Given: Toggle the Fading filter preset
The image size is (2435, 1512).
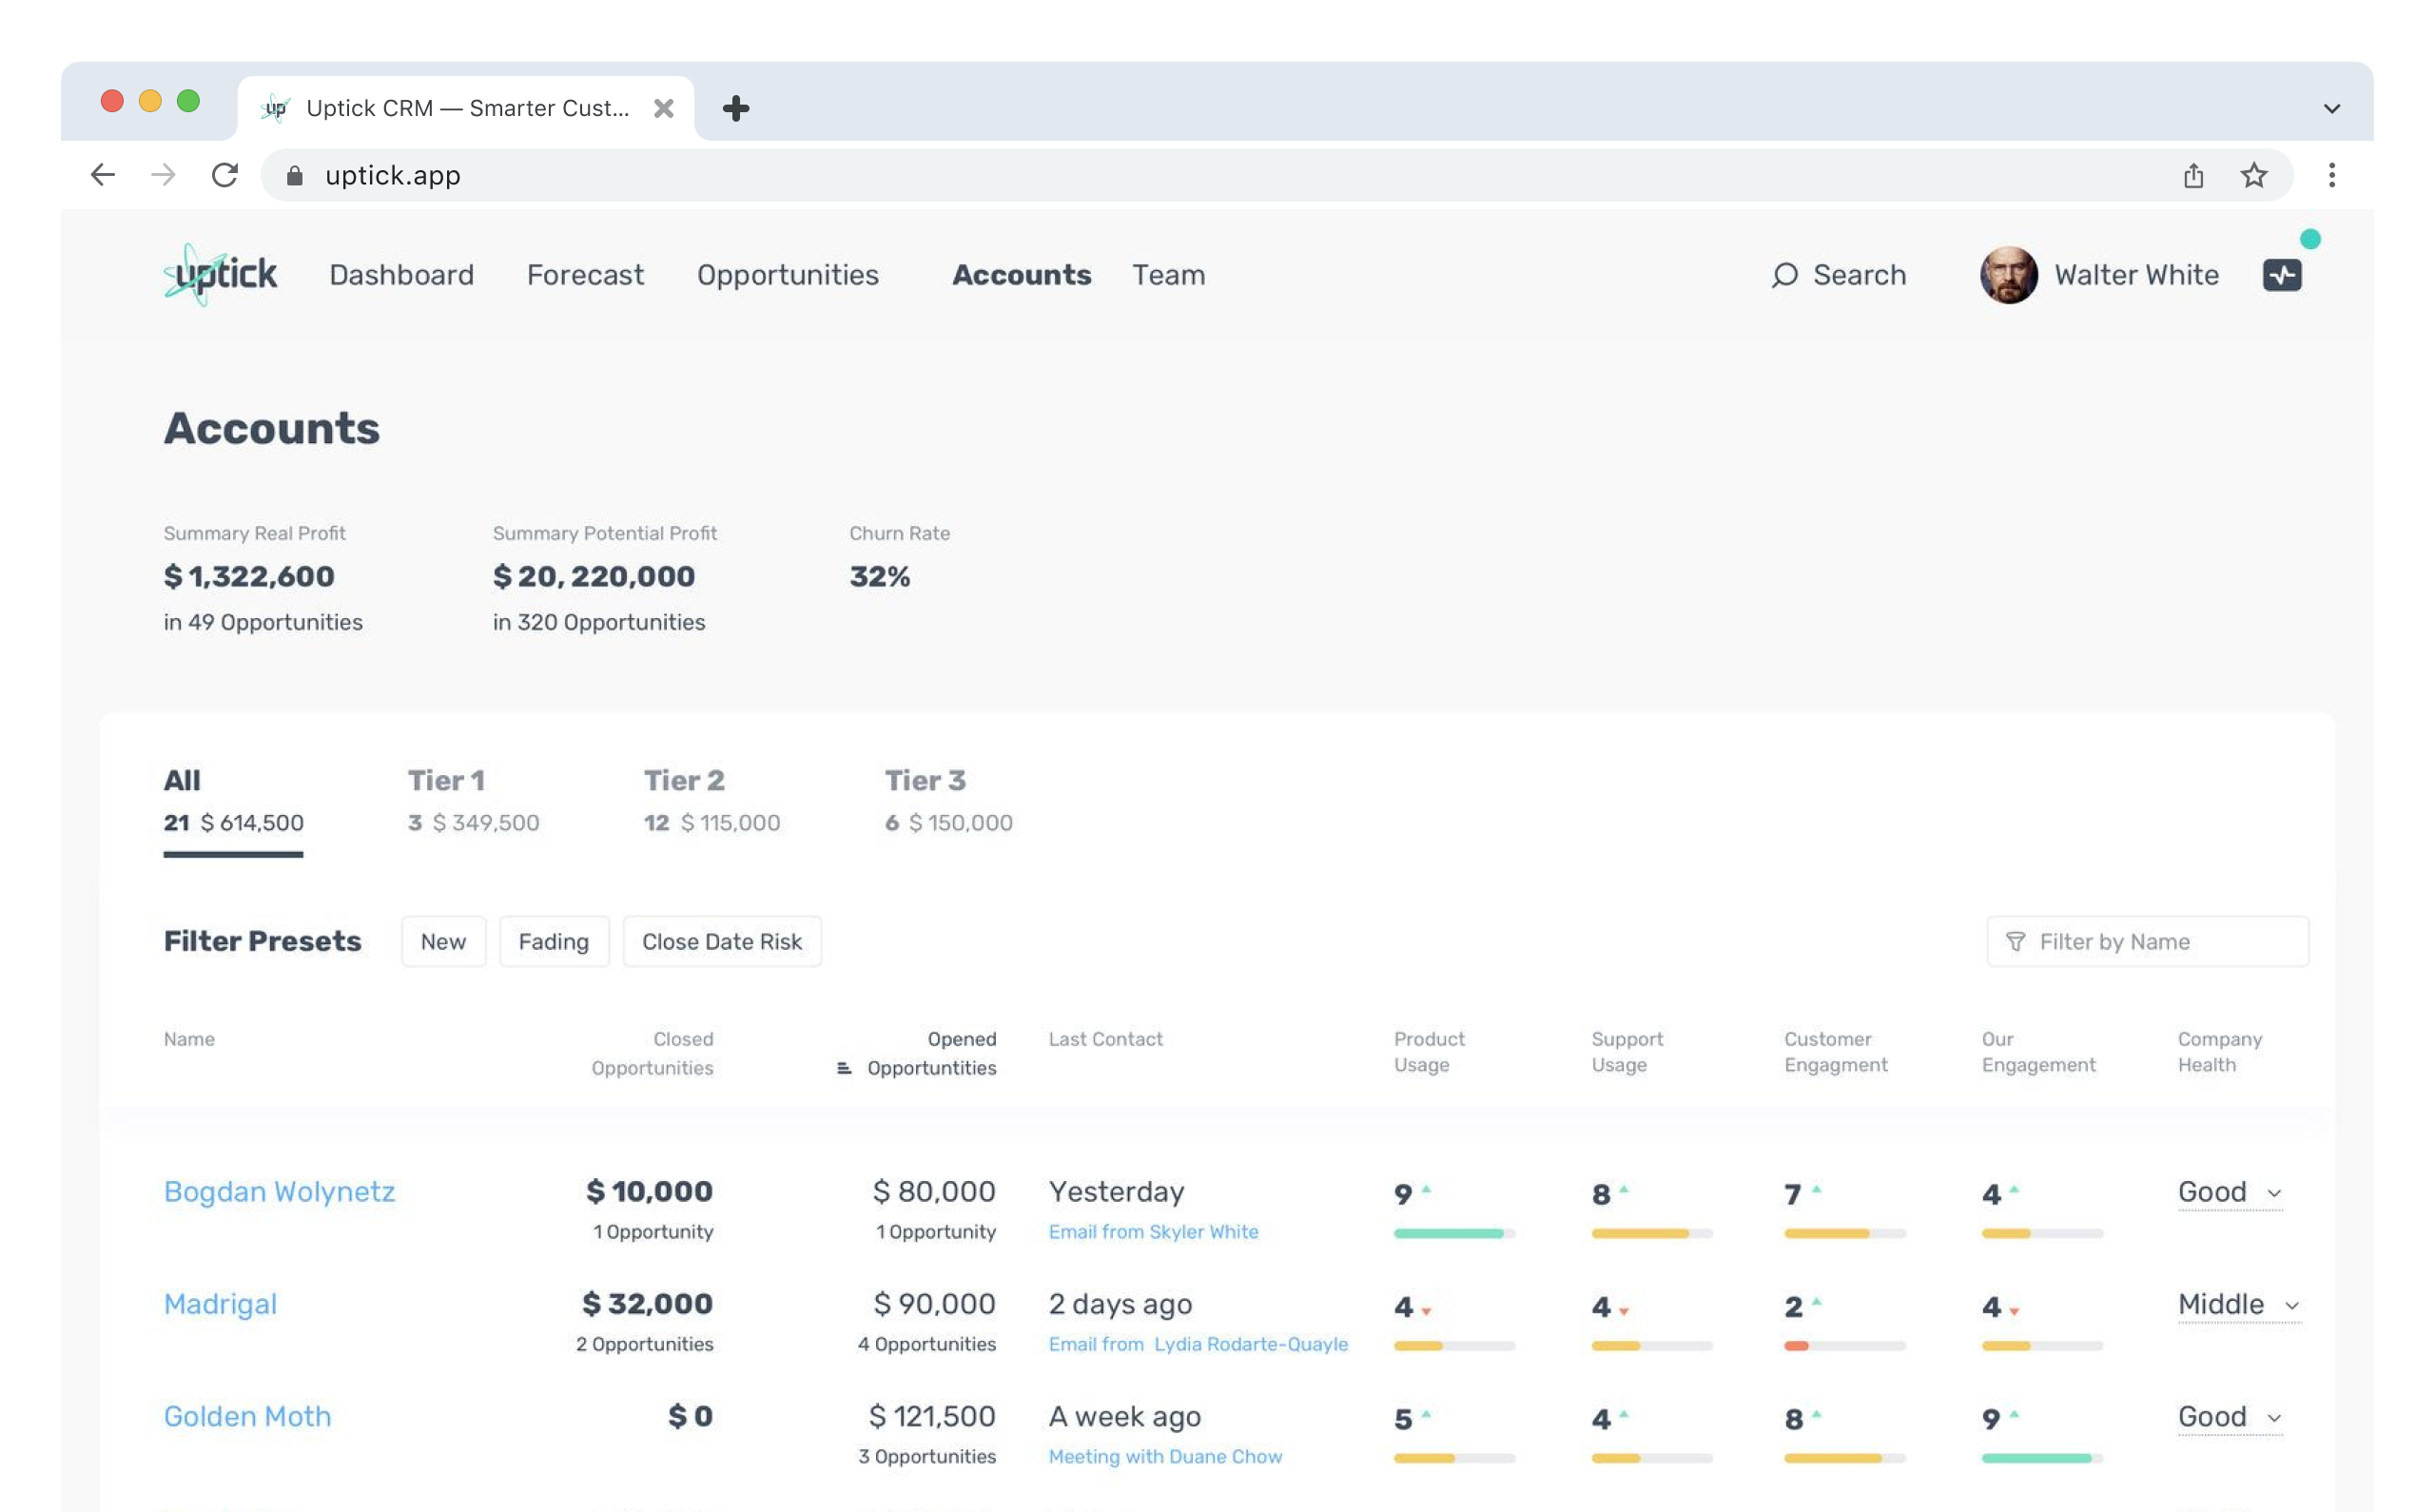Looking at the screenshot, I should pyautogui.click(x=553, y=941).
